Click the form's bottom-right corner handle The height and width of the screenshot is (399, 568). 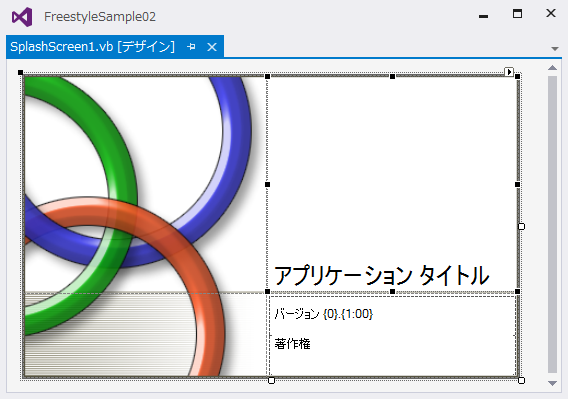521,380
